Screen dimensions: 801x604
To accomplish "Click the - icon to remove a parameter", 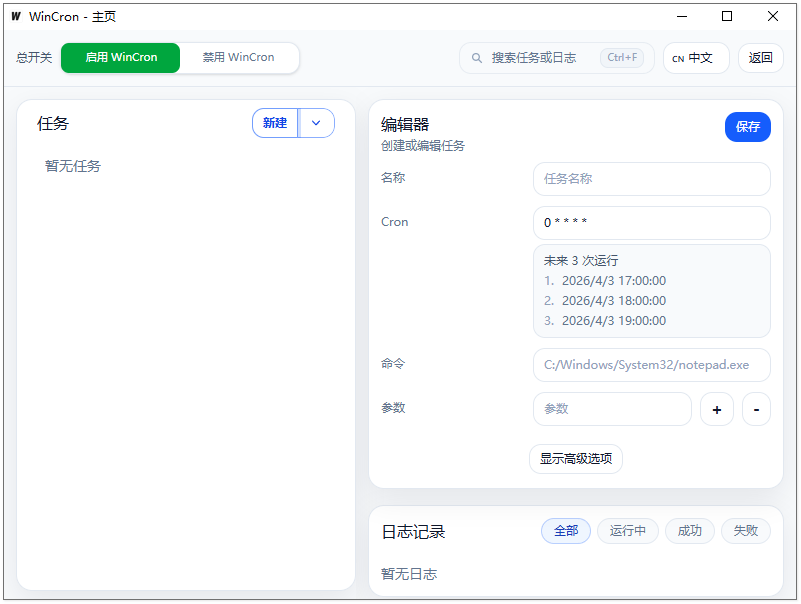I will coord(755,409).
